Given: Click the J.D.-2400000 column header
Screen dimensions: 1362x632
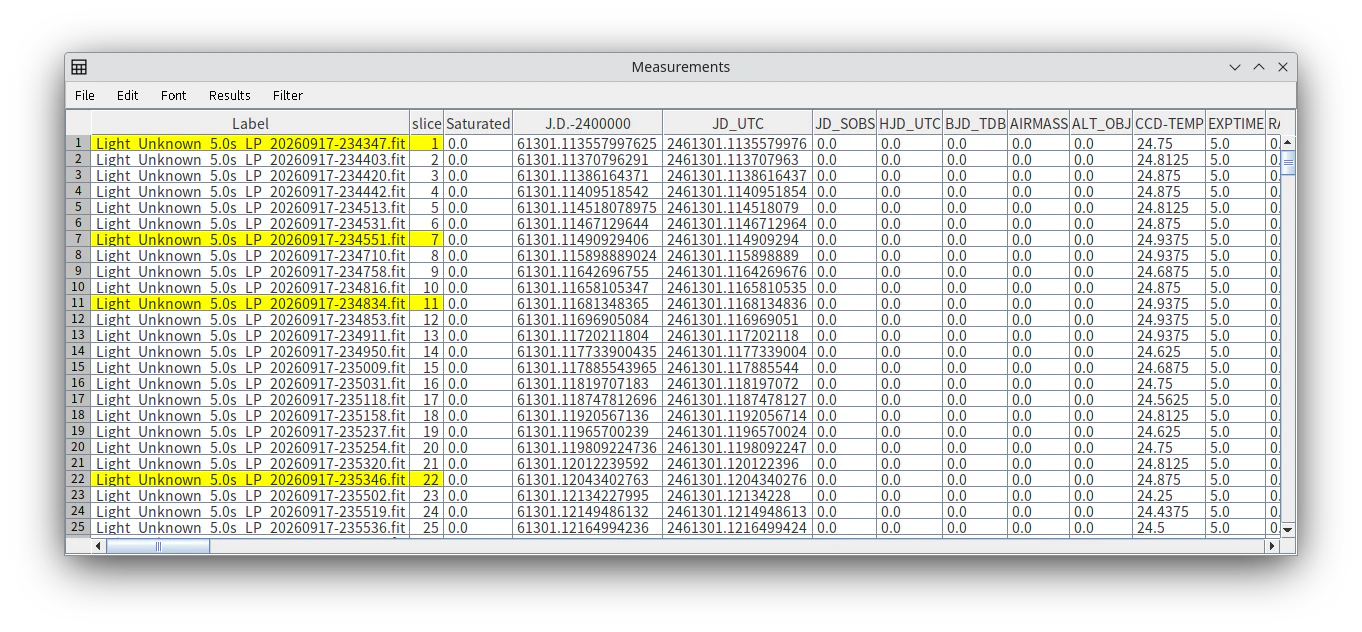Looking at the screenshot, I should 588,124.
